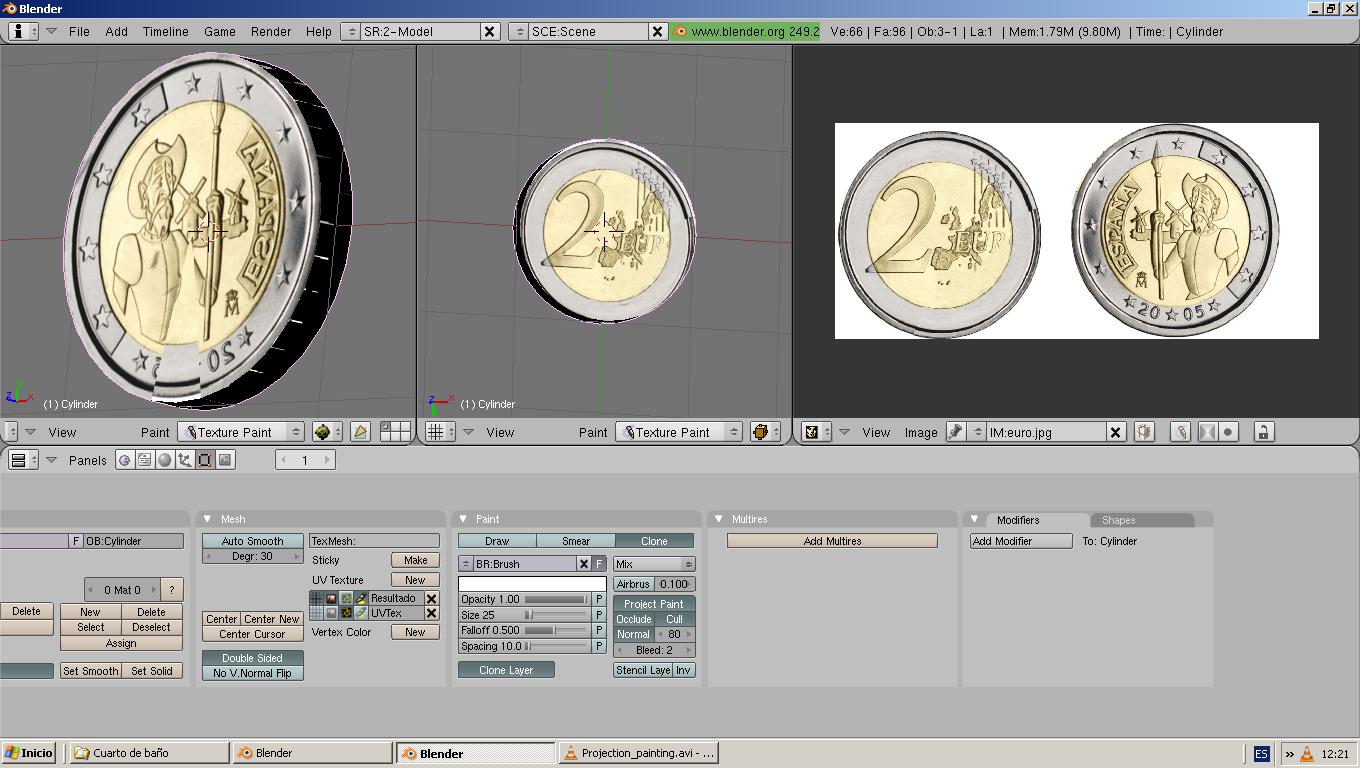Toggle the Auto Smooth button
The image size is (1360, 768).
(252, 541)
